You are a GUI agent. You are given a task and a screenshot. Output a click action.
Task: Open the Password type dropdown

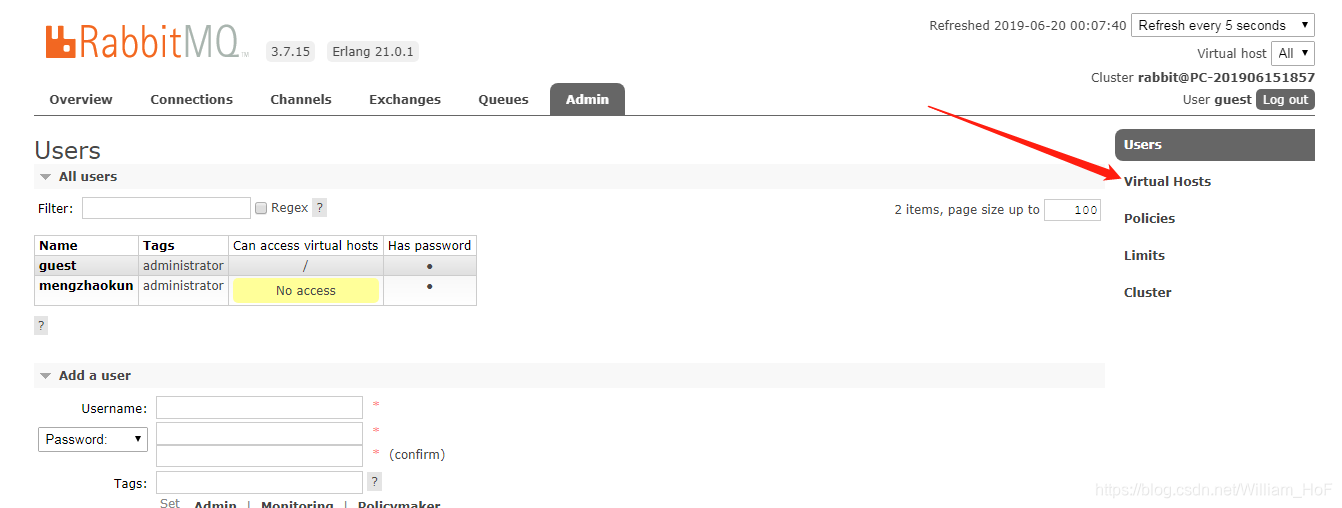pyautogui.click(x=93, y=439)
